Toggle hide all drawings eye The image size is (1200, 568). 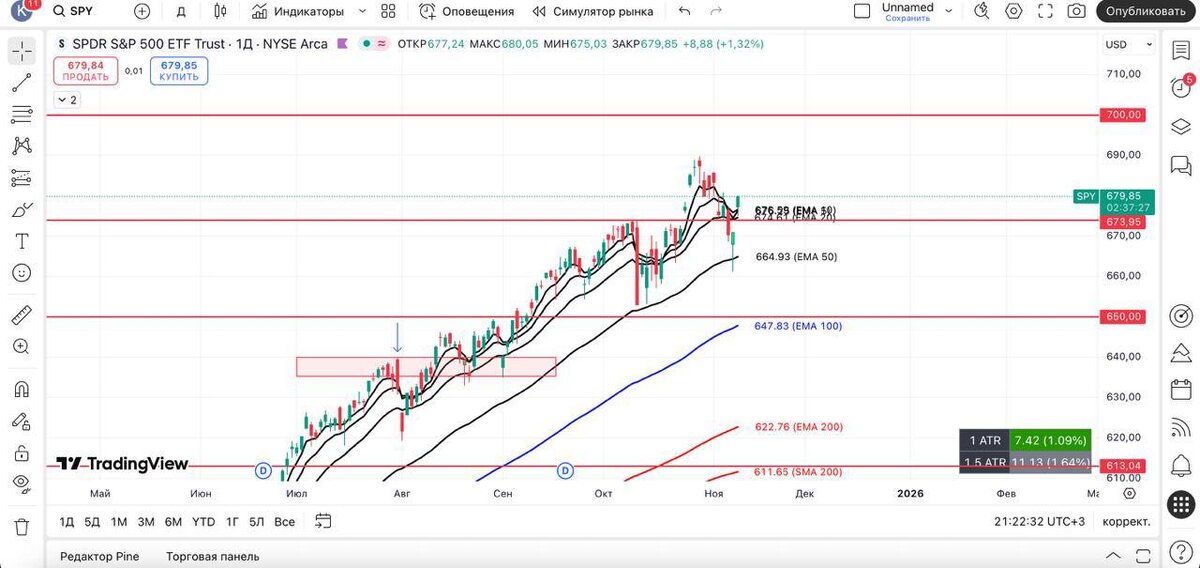click(x=21, y=484)
